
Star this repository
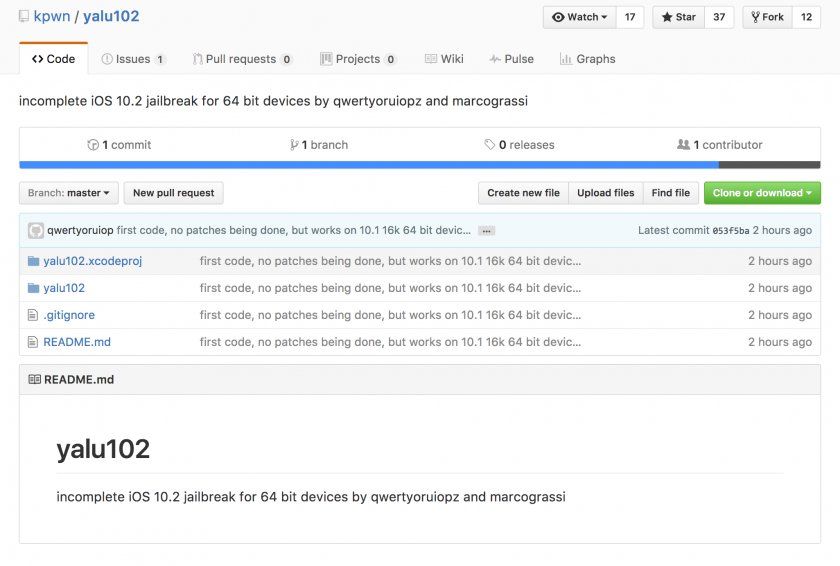tap(678, 17)
